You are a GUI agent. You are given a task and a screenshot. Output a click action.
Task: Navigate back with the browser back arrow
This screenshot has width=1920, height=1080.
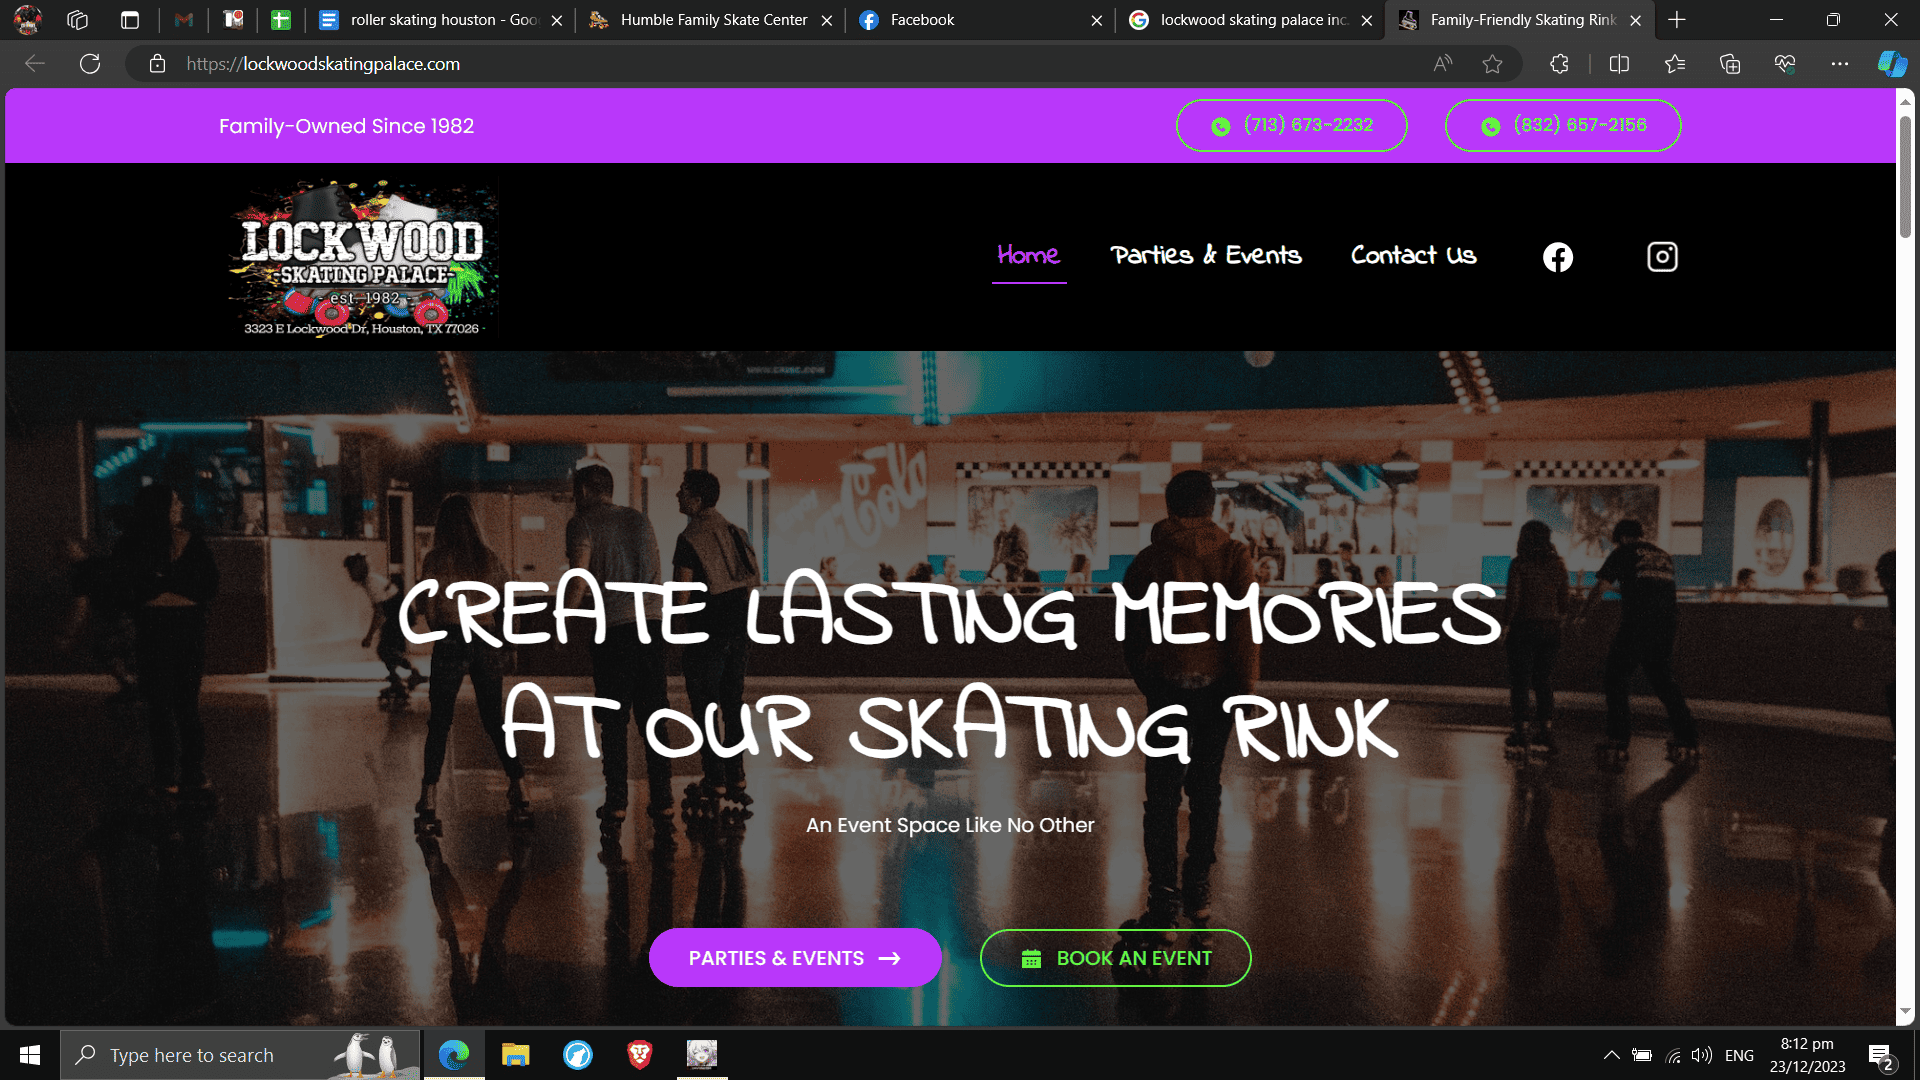(35, 63)
